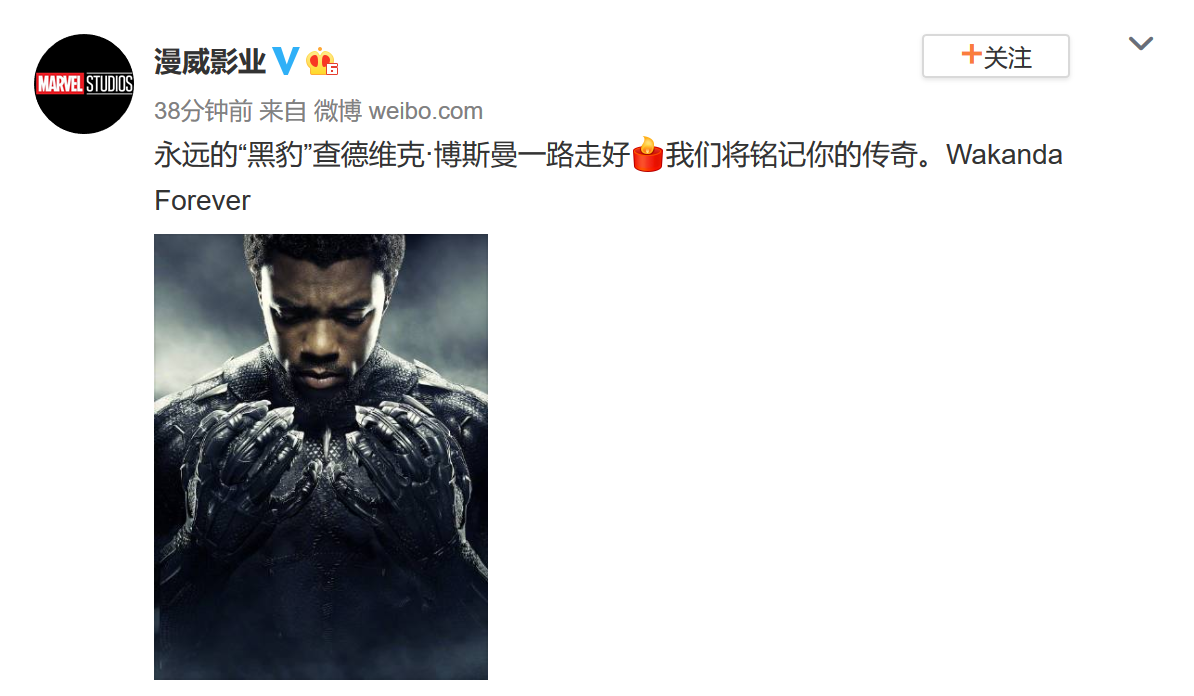Click the STUDIOS text inside the avatar
The height and width of the screenshot is (696, 1194).
tap(109, 84)
